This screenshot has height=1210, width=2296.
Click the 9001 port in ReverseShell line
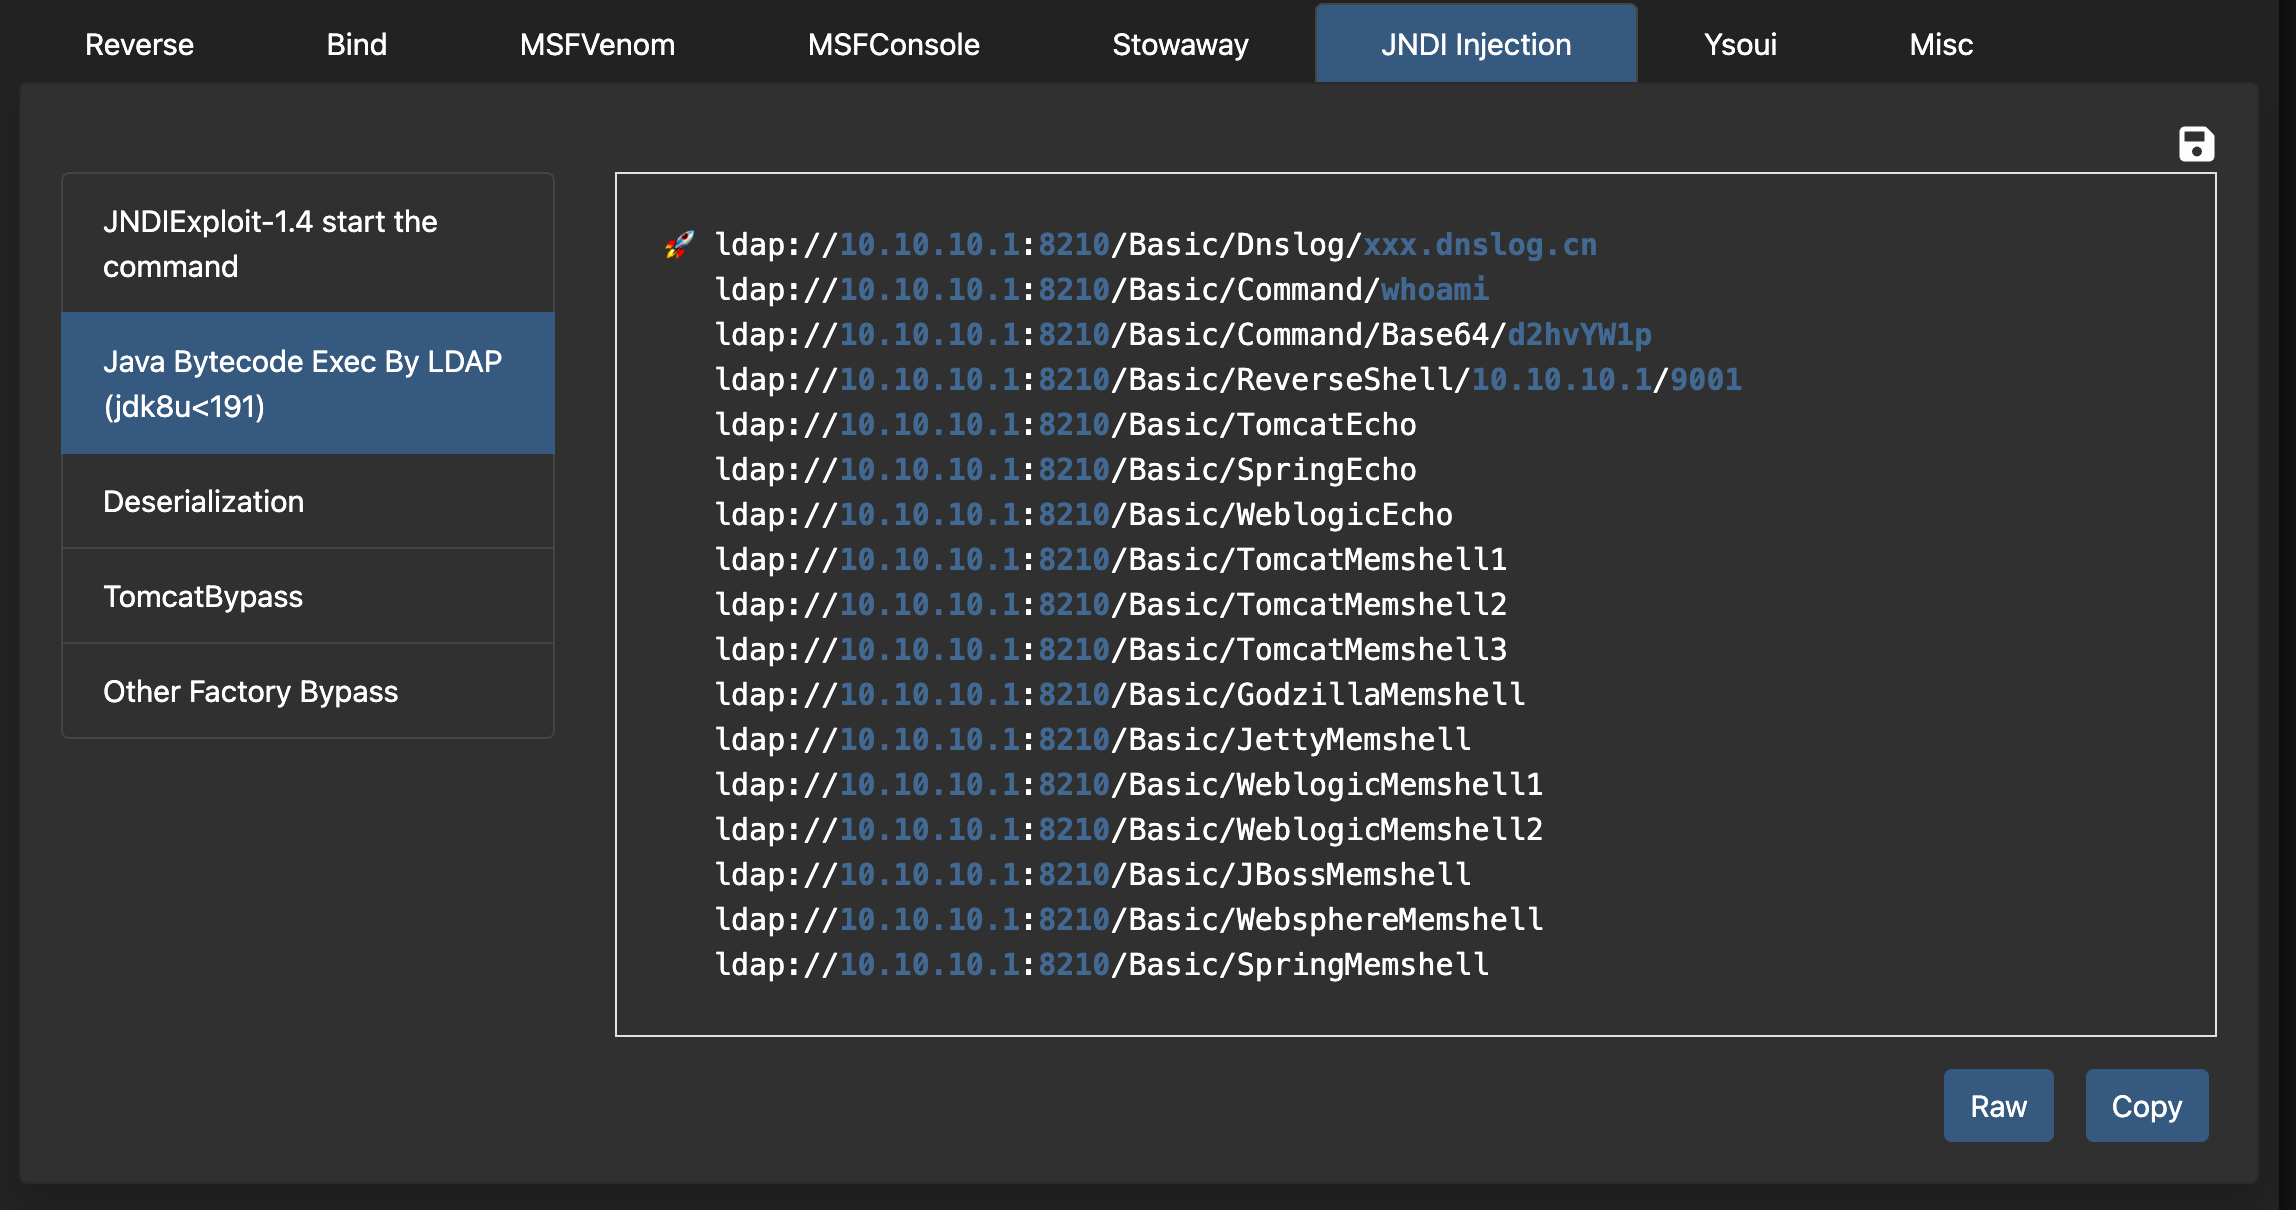coord(1706,380)
